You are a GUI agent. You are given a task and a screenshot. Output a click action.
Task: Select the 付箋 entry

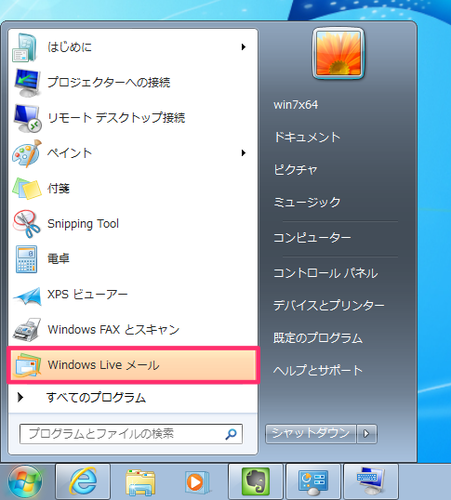coord(133,189)
